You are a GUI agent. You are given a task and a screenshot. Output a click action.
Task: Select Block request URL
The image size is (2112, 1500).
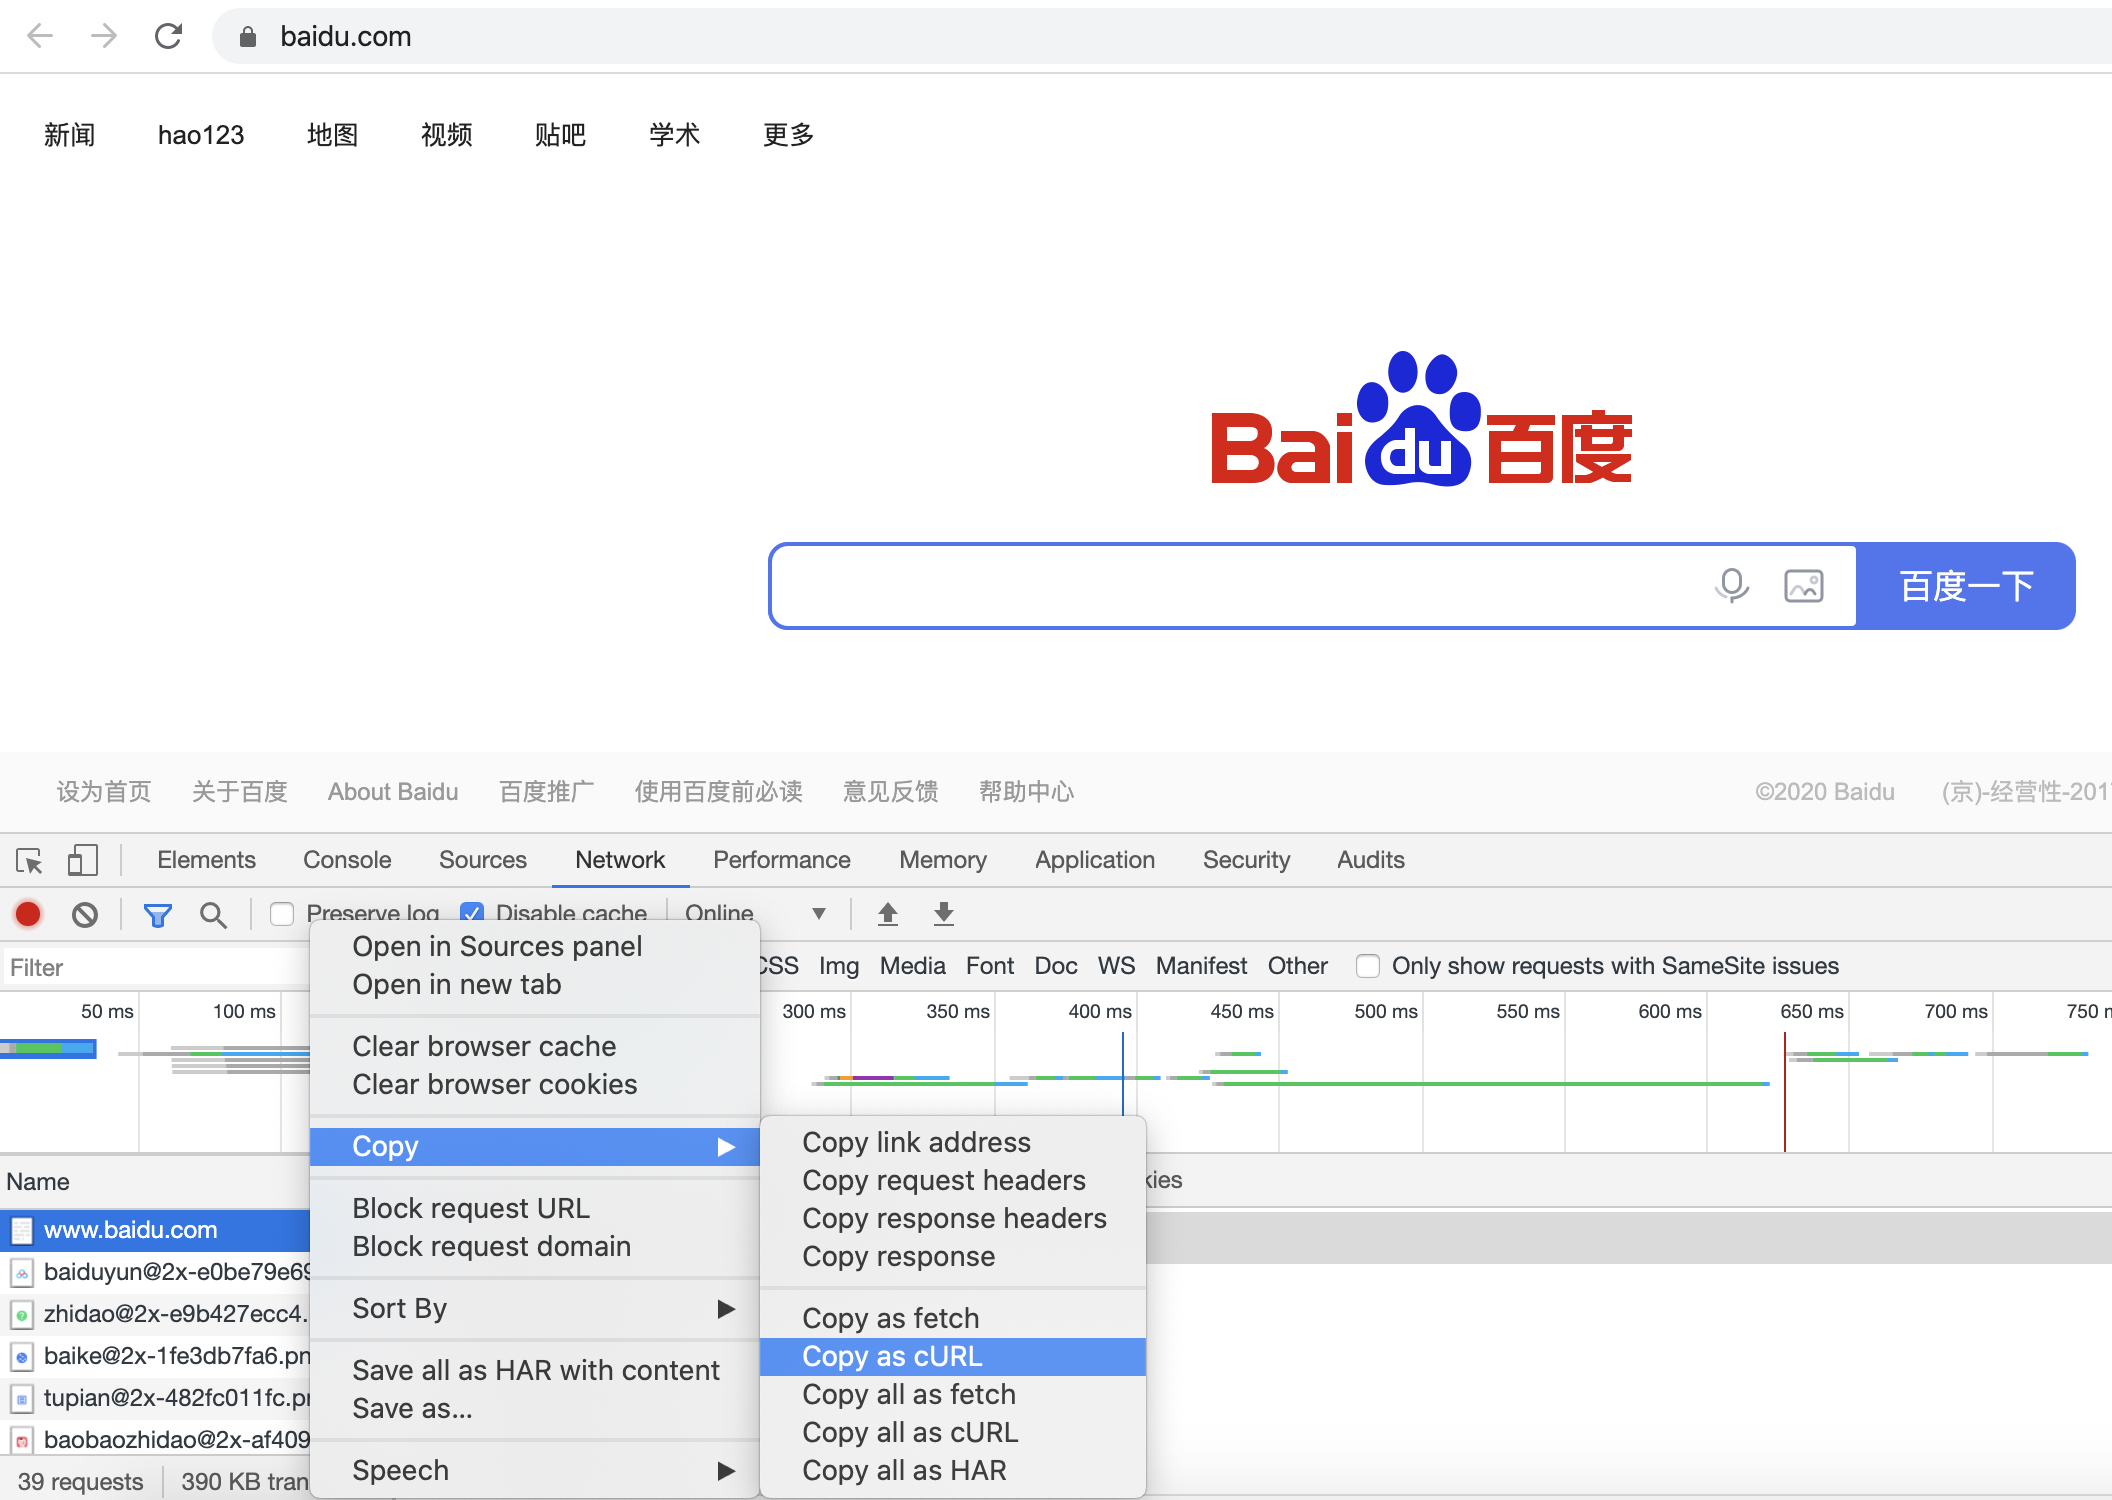535,1209
